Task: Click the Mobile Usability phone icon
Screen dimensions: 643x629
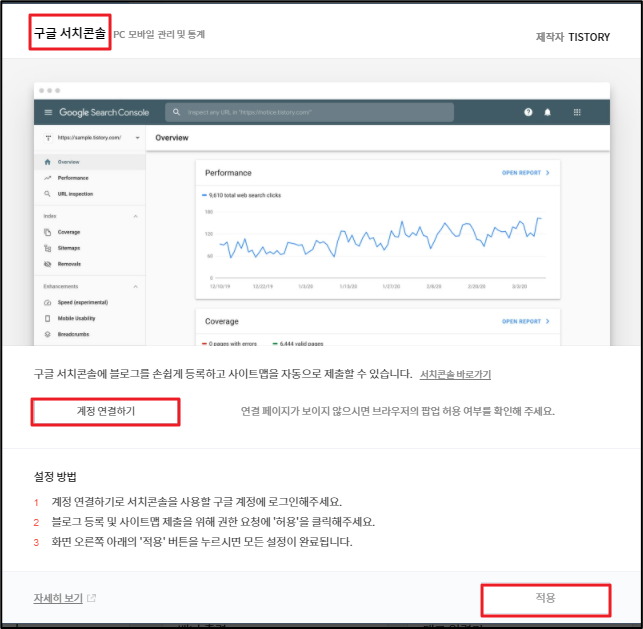Action: pos(48,319)
